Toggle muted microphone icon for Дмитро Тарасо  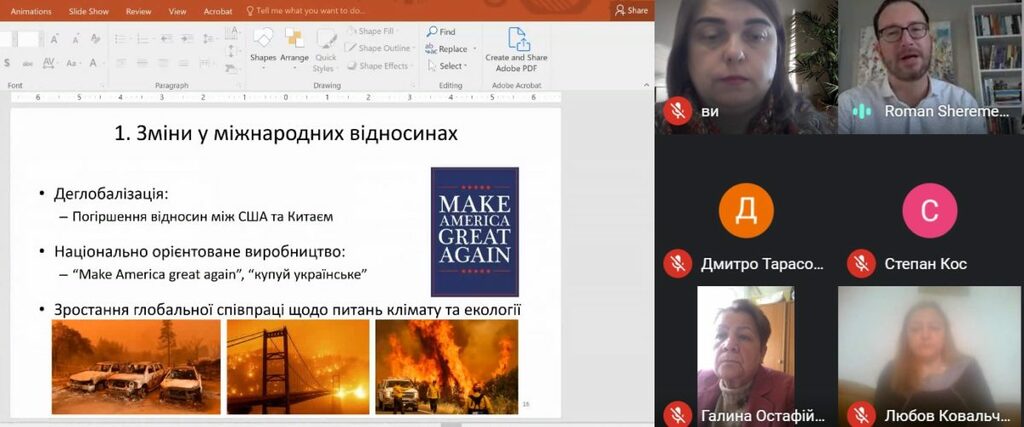(679, 263)
